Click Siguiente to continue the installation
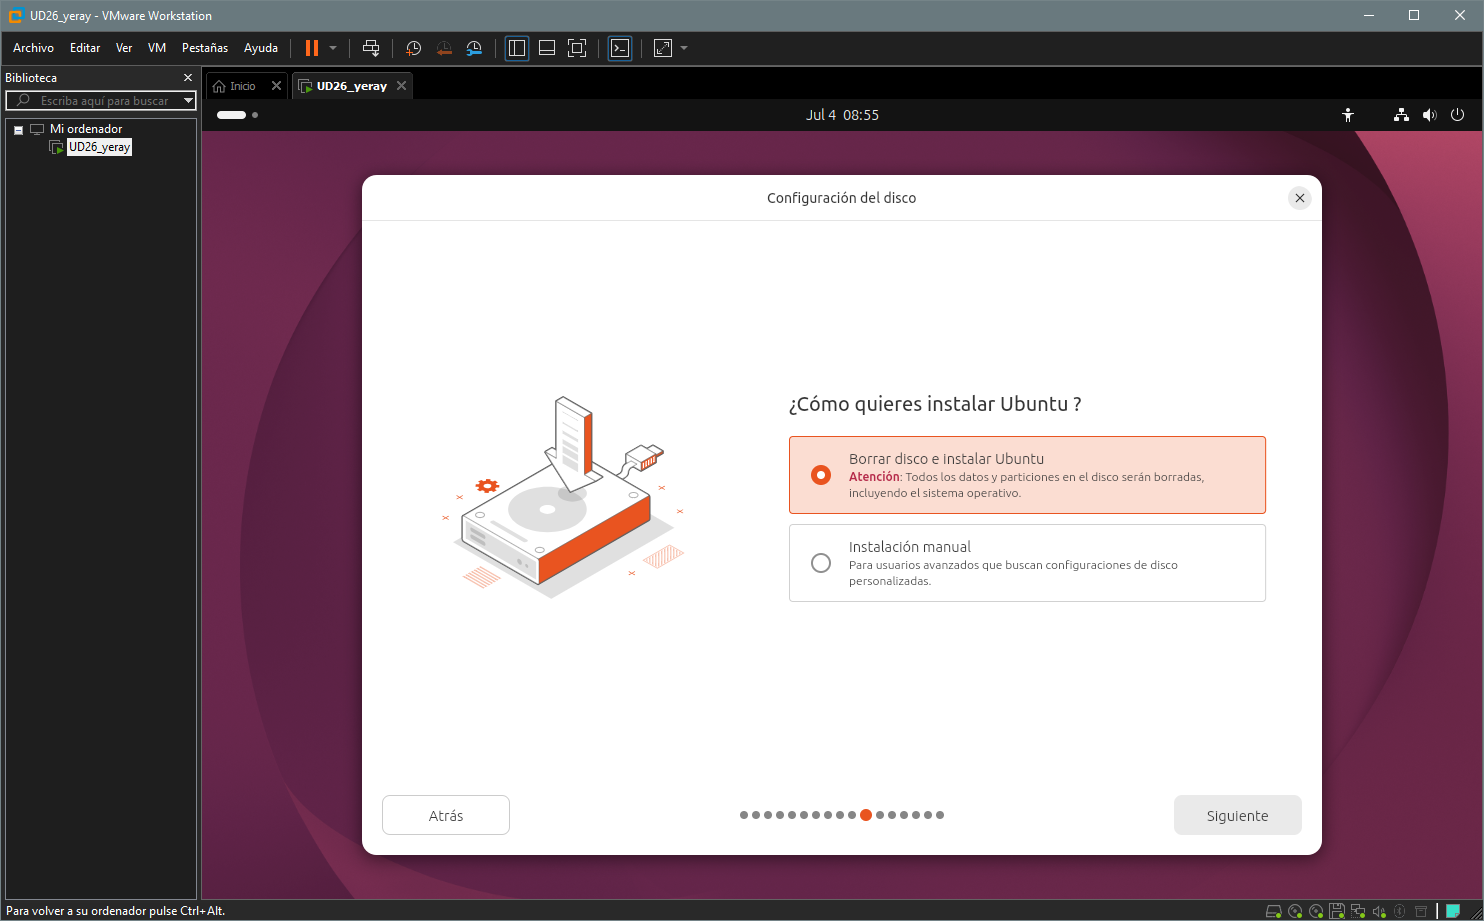Image resolution: width=1484 pixels, height=921 pixels. point(1237,815)
